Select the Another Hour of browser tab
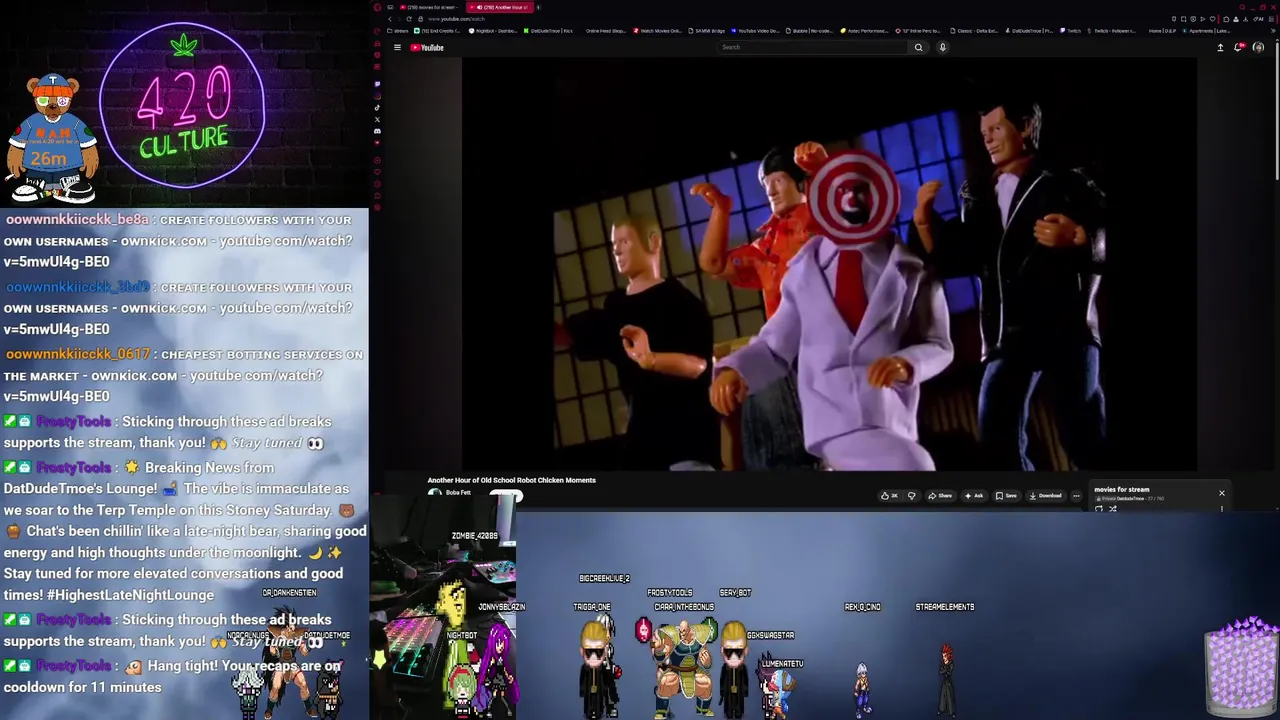1280x720 pixels. click(x=500, y=7)
